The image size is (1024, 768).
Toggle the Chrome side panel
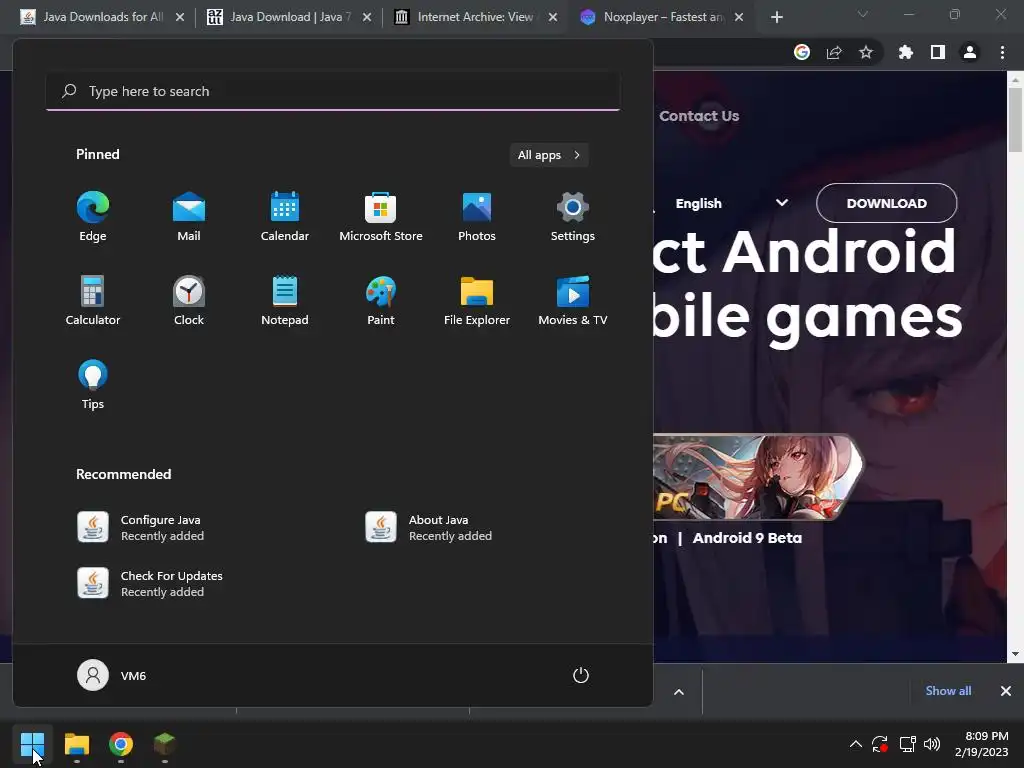point(938,52)
